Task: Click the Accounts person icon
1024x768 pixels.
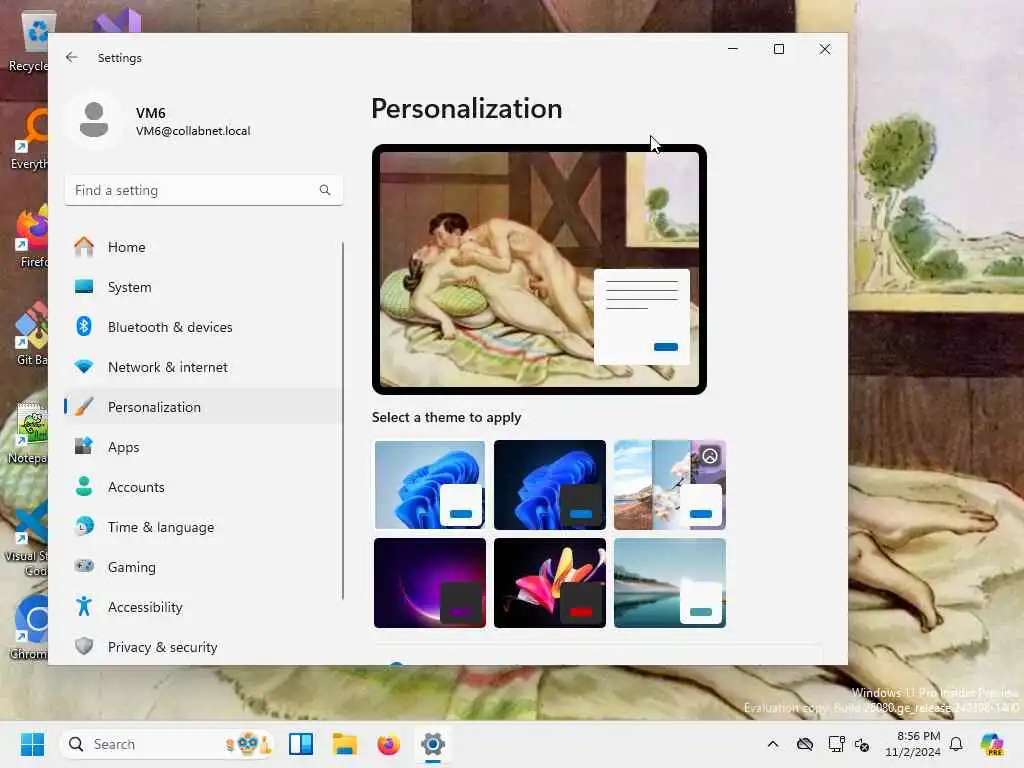Action: click(84, 487)
